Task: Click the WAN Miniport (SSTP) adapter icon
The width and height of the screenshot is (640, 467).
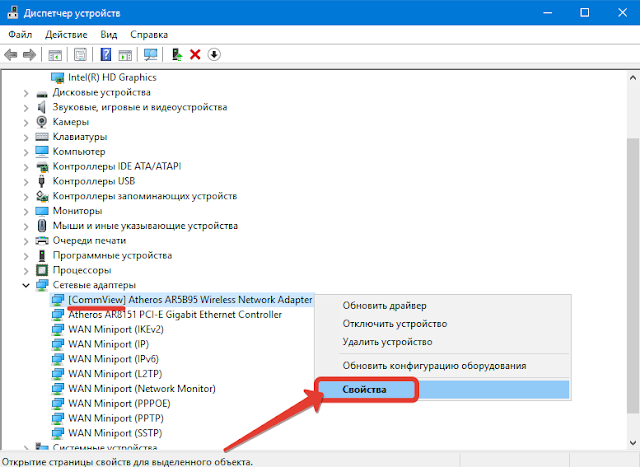Action: [x=58, y=433]
